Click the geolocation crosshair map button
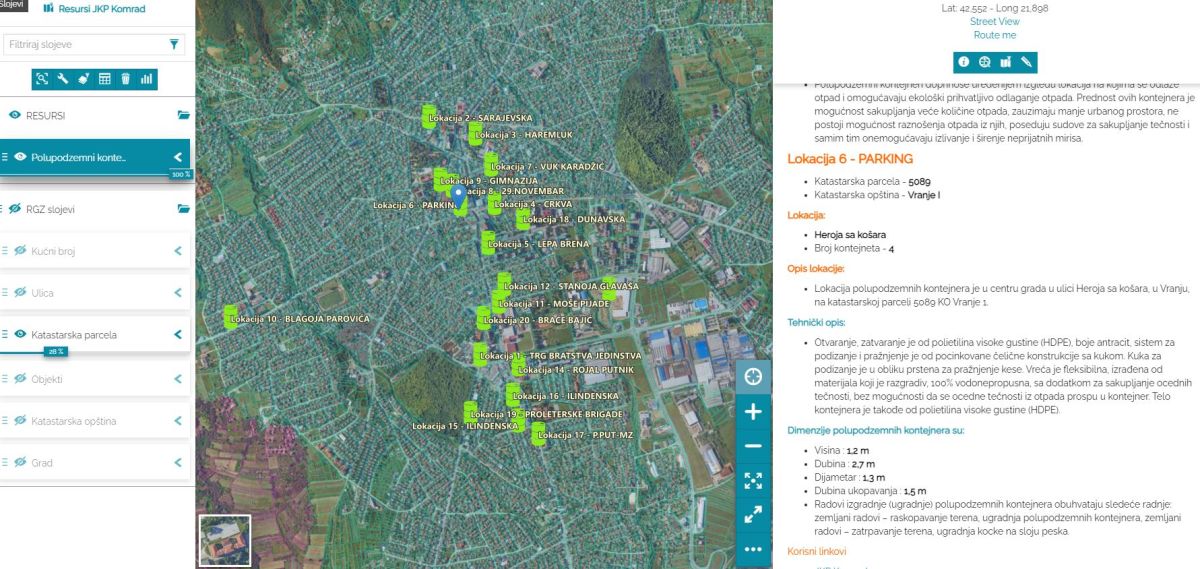1200x569 pixels. pyautogui.click(x=753, y=377)
